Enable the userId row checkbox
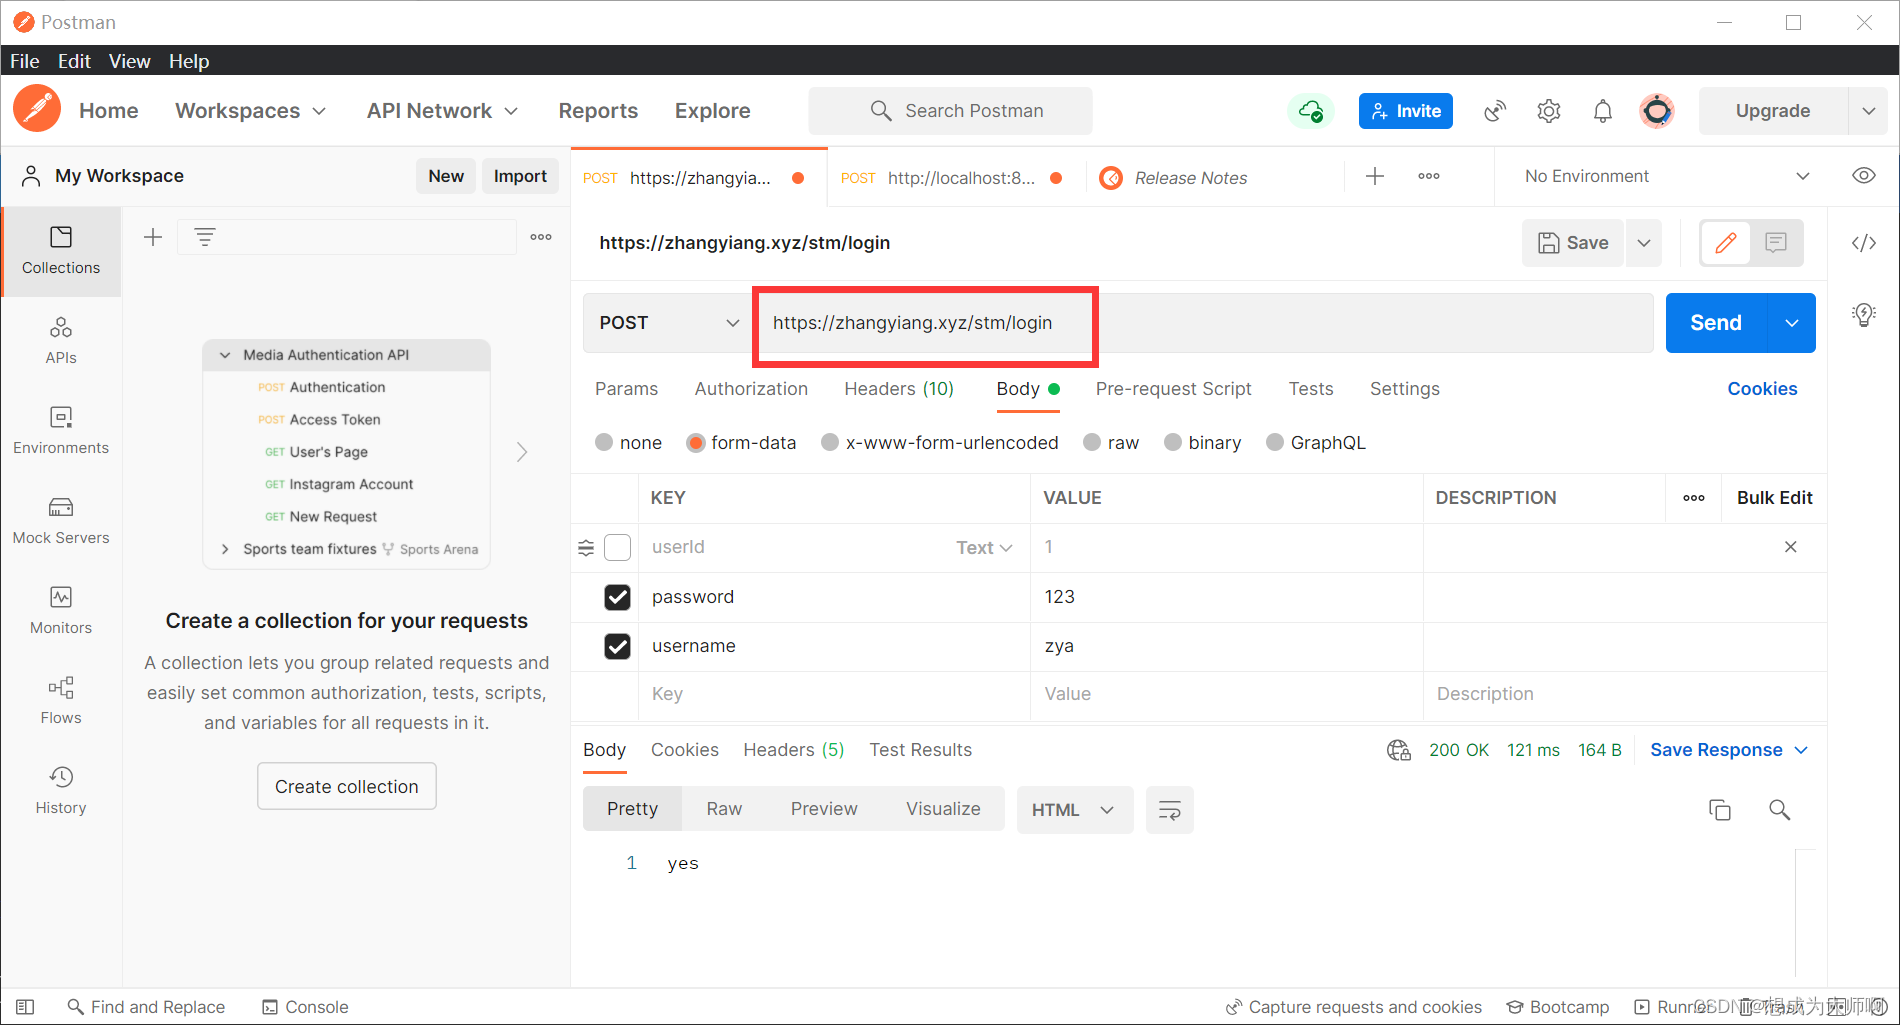Image resolution: width=1900 pixels, height=1025 pixels. pos(618,547)
